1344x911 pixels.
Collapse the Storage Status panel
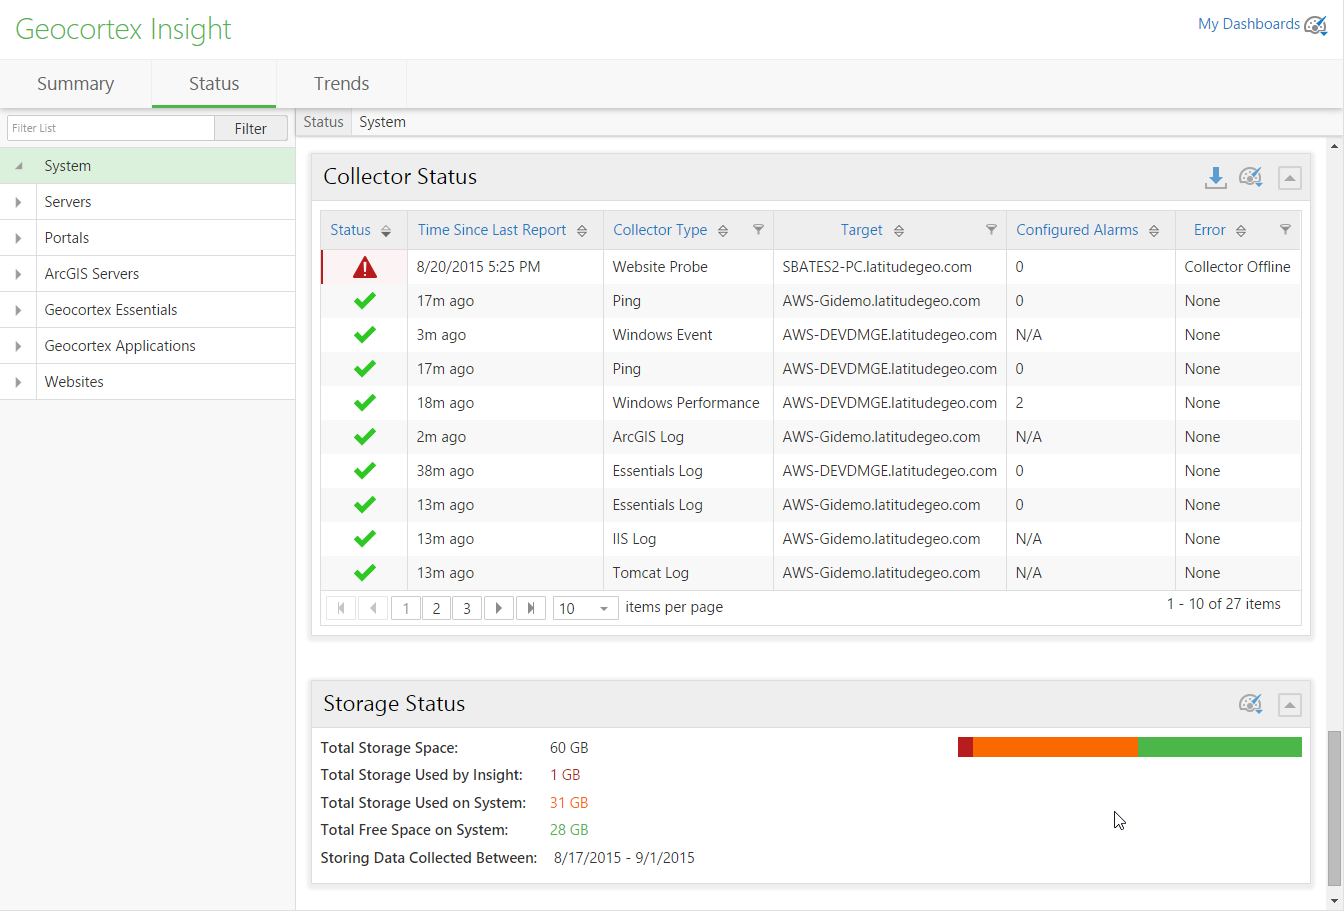pos(1290,705)
